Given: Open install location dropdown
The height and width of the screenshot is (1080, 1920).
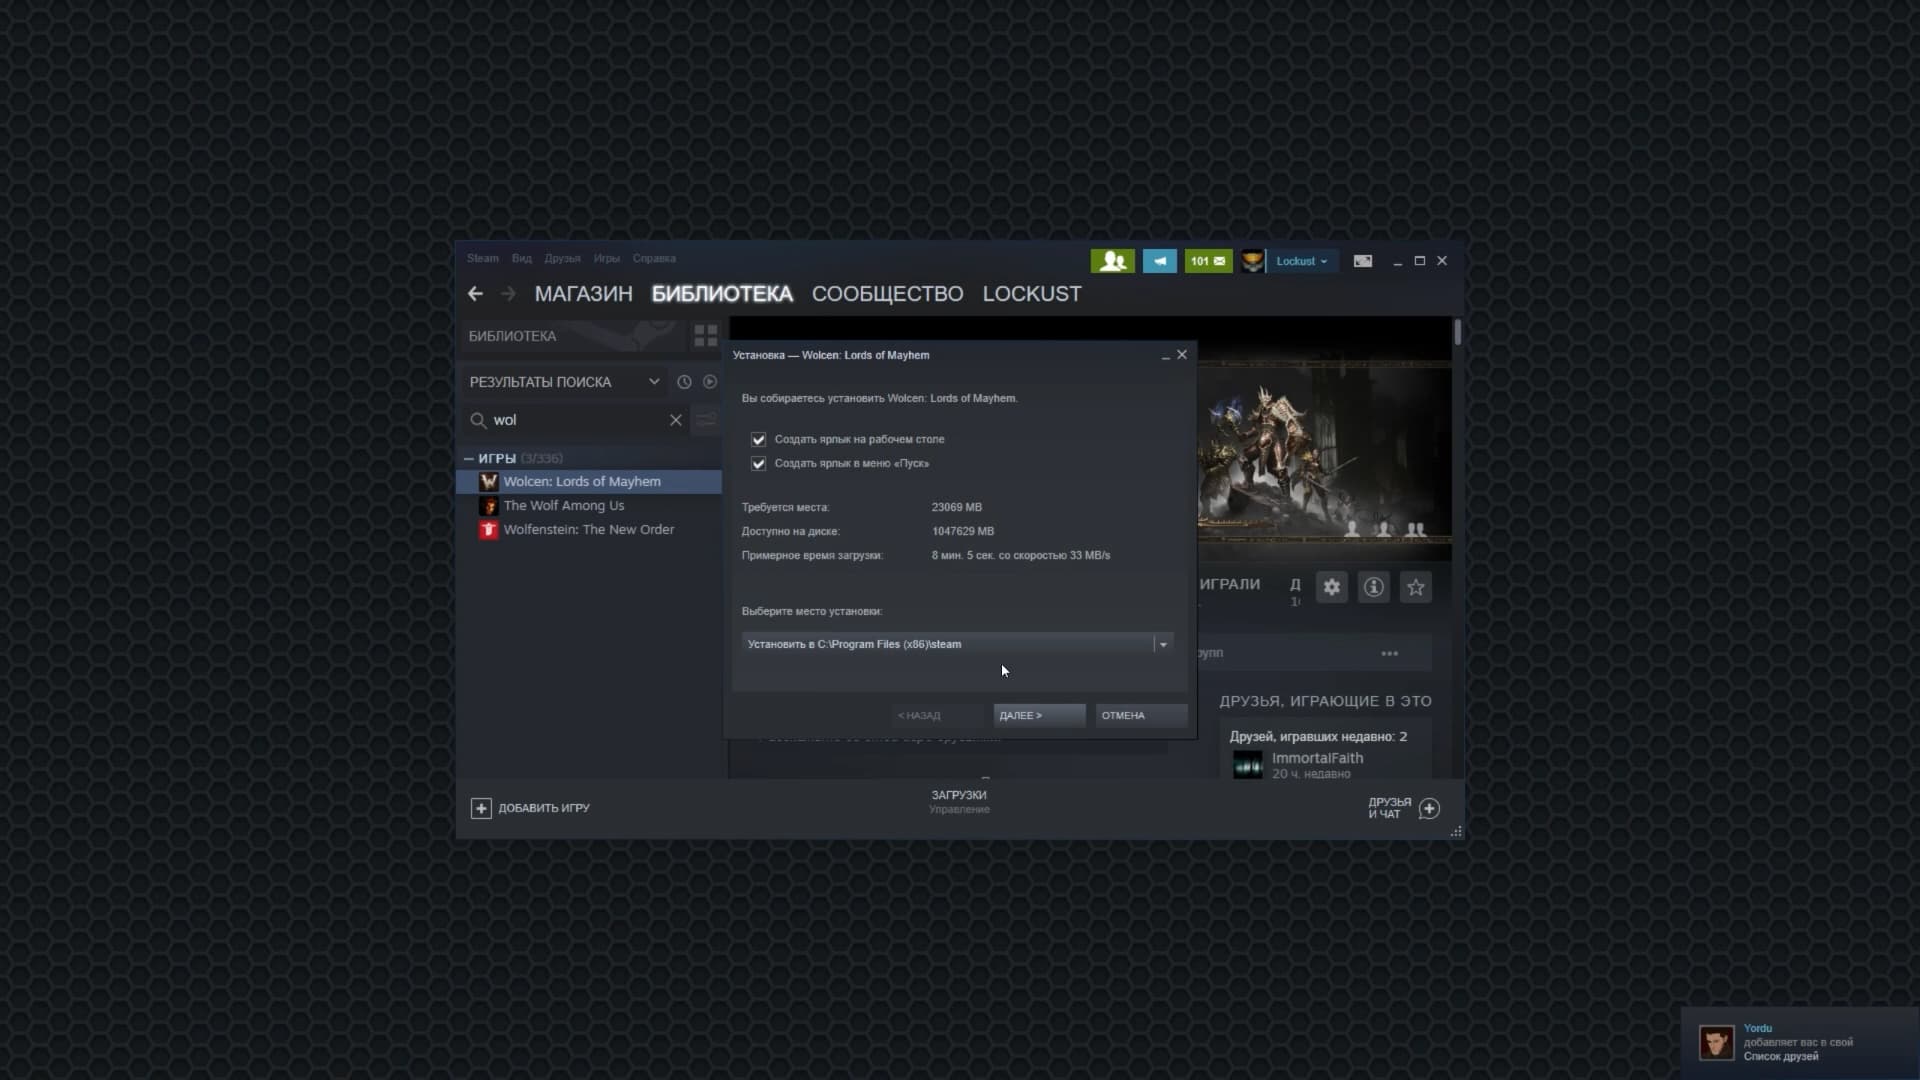Looking at the screenshot, I should [1162, 645].
